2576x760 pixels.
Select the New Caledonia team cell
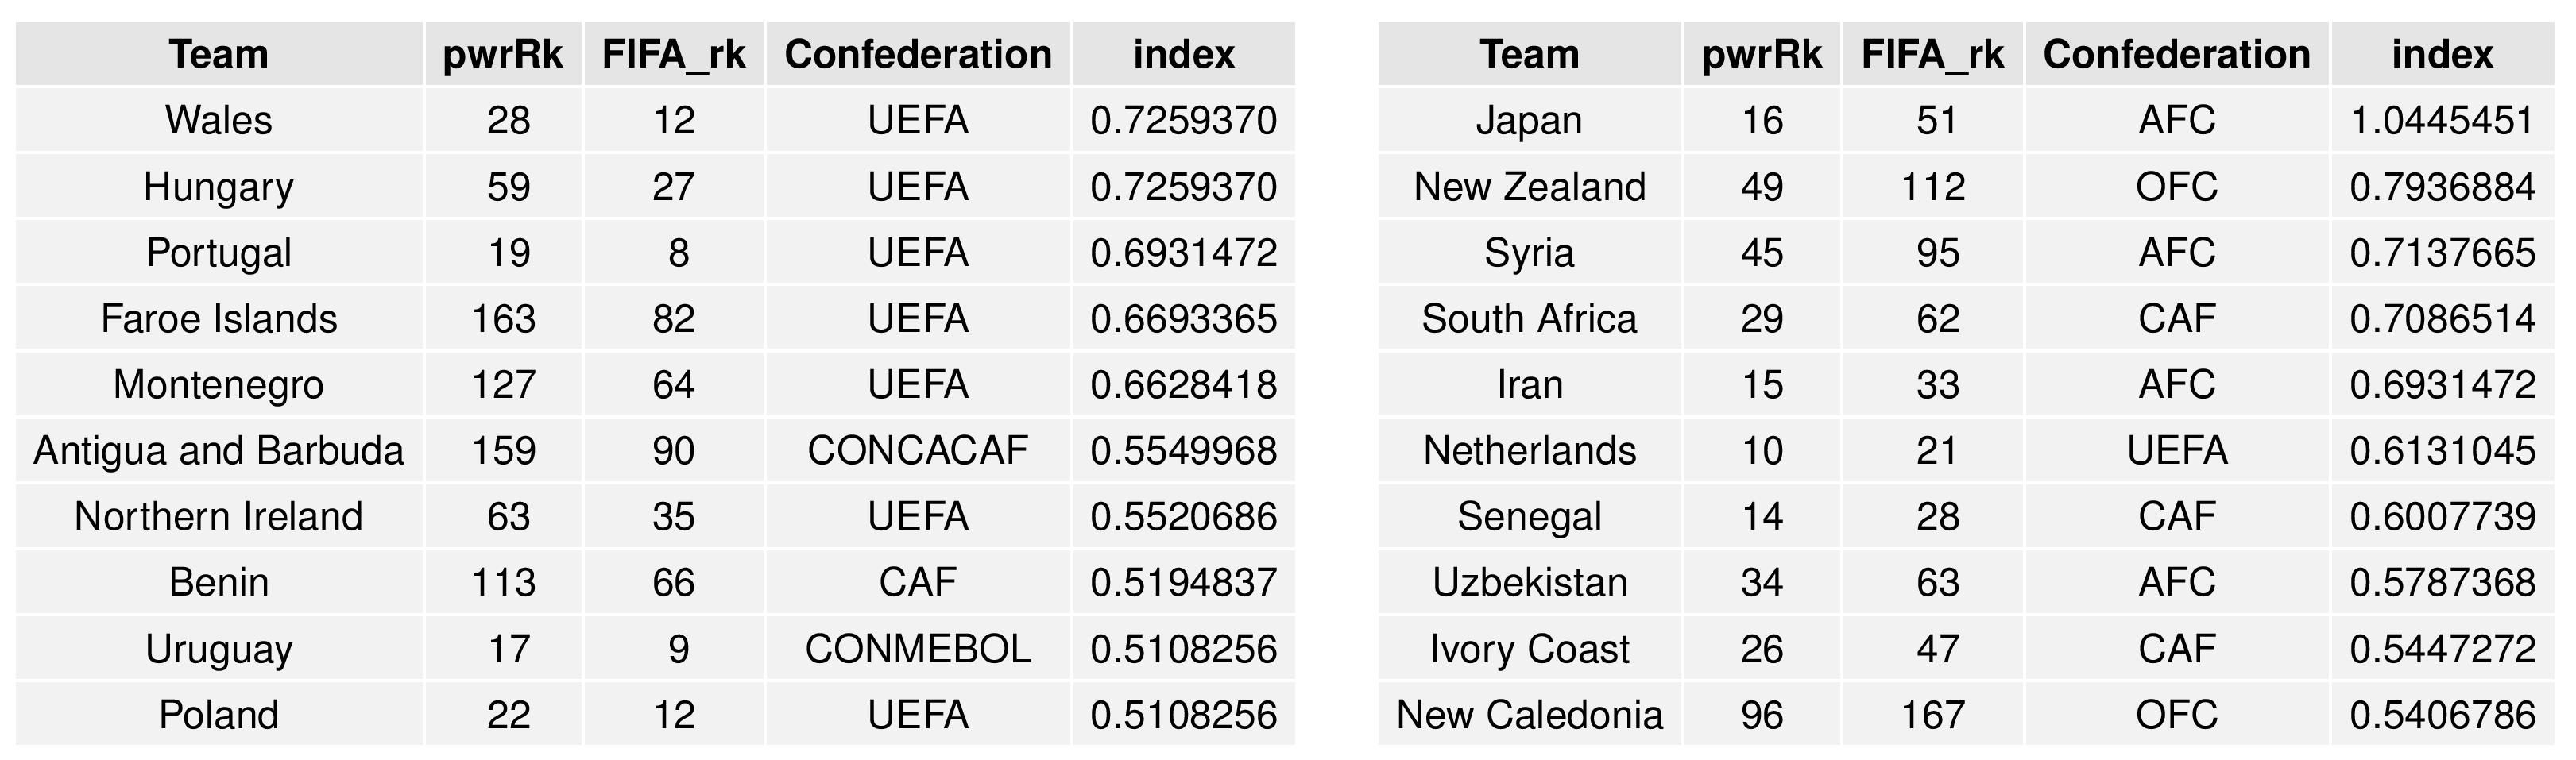[1529, 715]
